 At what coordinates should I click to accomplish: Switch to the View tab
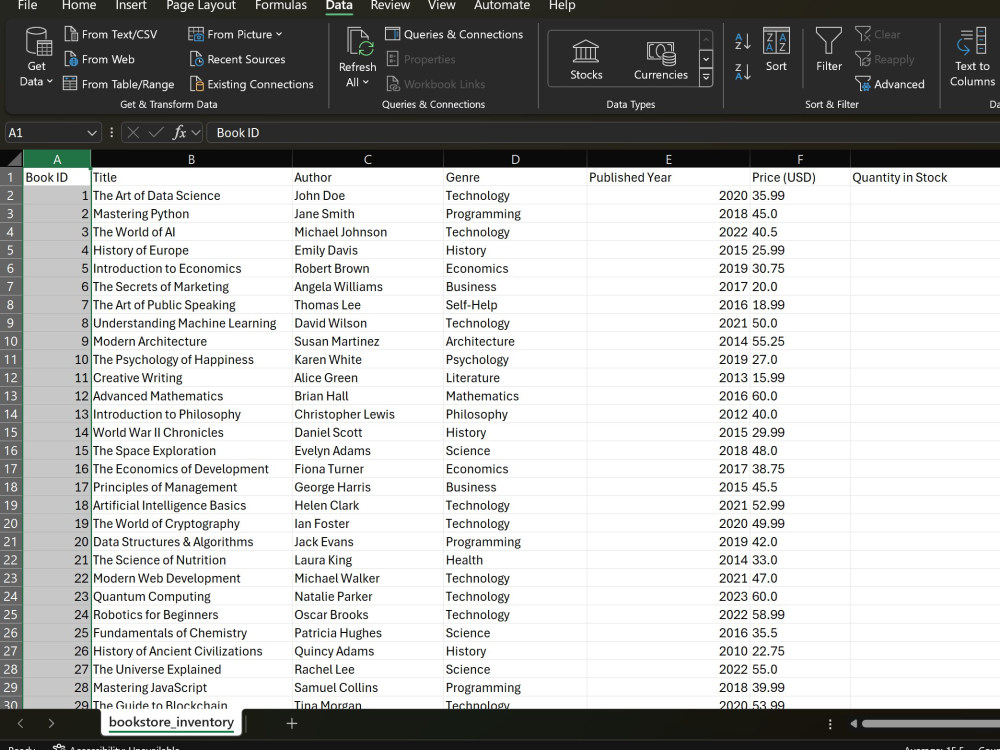[x=441, y=5]
